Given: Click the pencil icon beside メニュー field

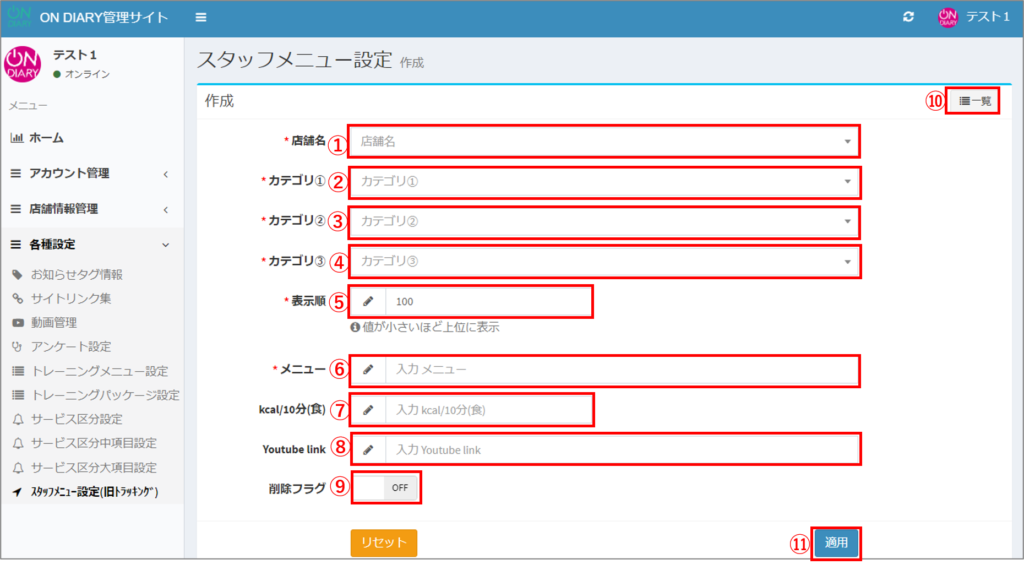Looking at the screenshot, I should [x=368, y=370].
